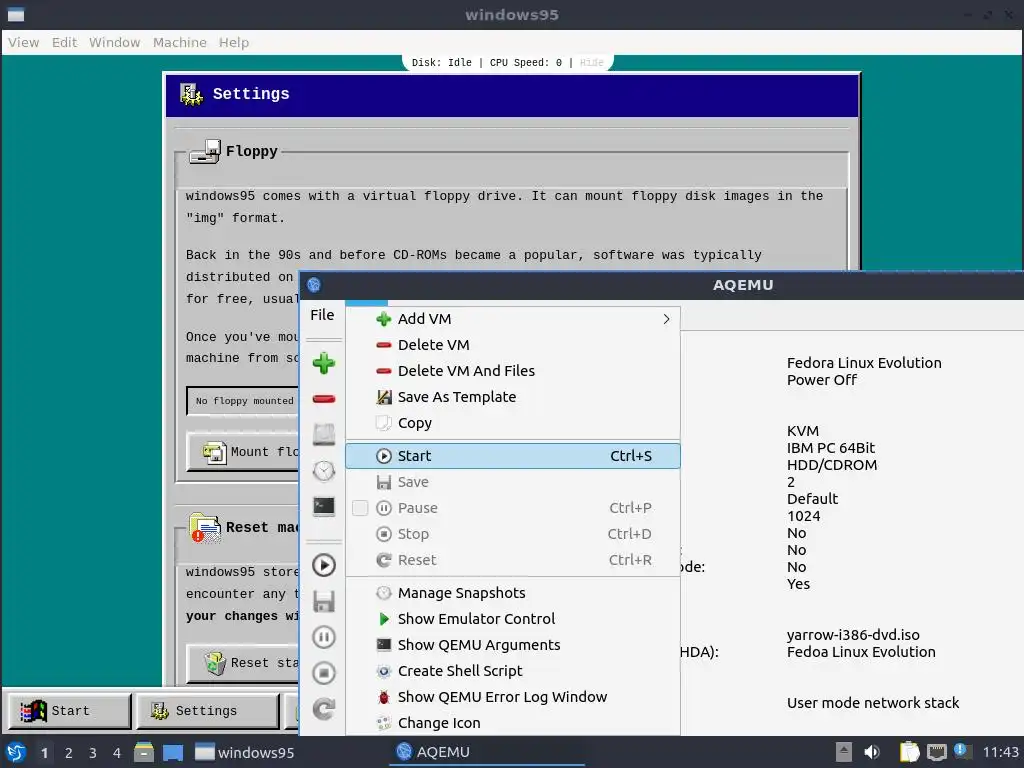This screenshot has width=1024, height=768.
Task: Select Delete VM And Files entry
Action: [x=513, y=371]
